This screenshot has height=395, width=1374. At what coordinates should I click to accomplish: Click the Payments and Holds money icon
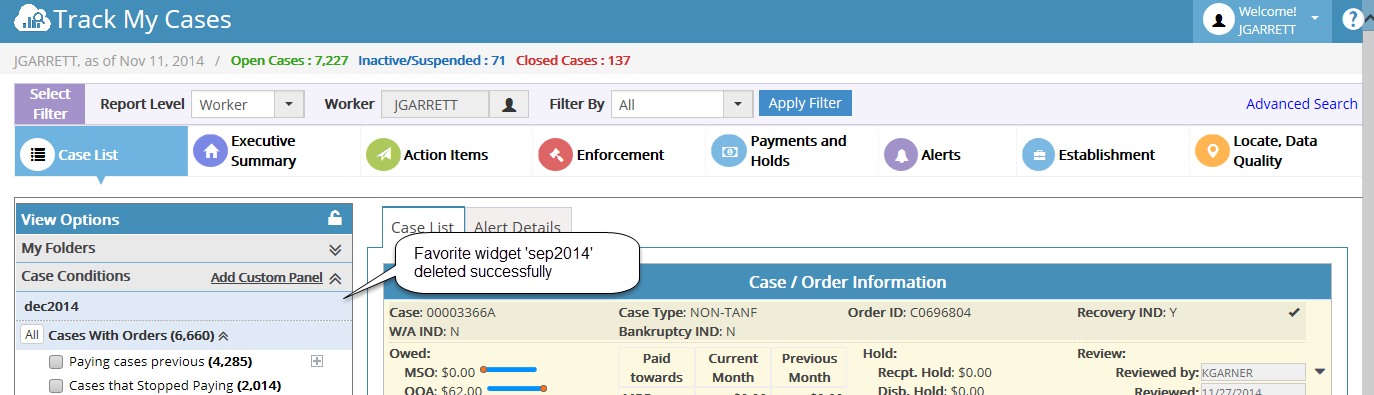point(728,152)
